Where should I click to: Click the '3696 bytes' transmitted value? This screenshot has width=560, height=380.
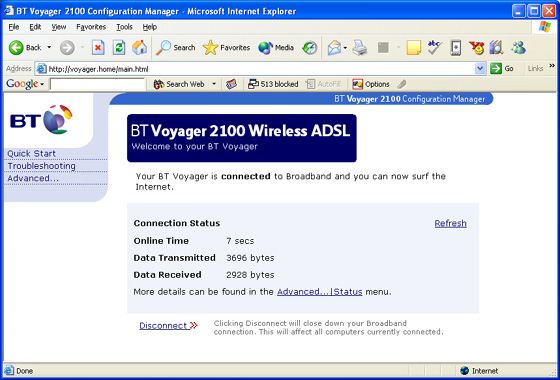coord(250,258)
